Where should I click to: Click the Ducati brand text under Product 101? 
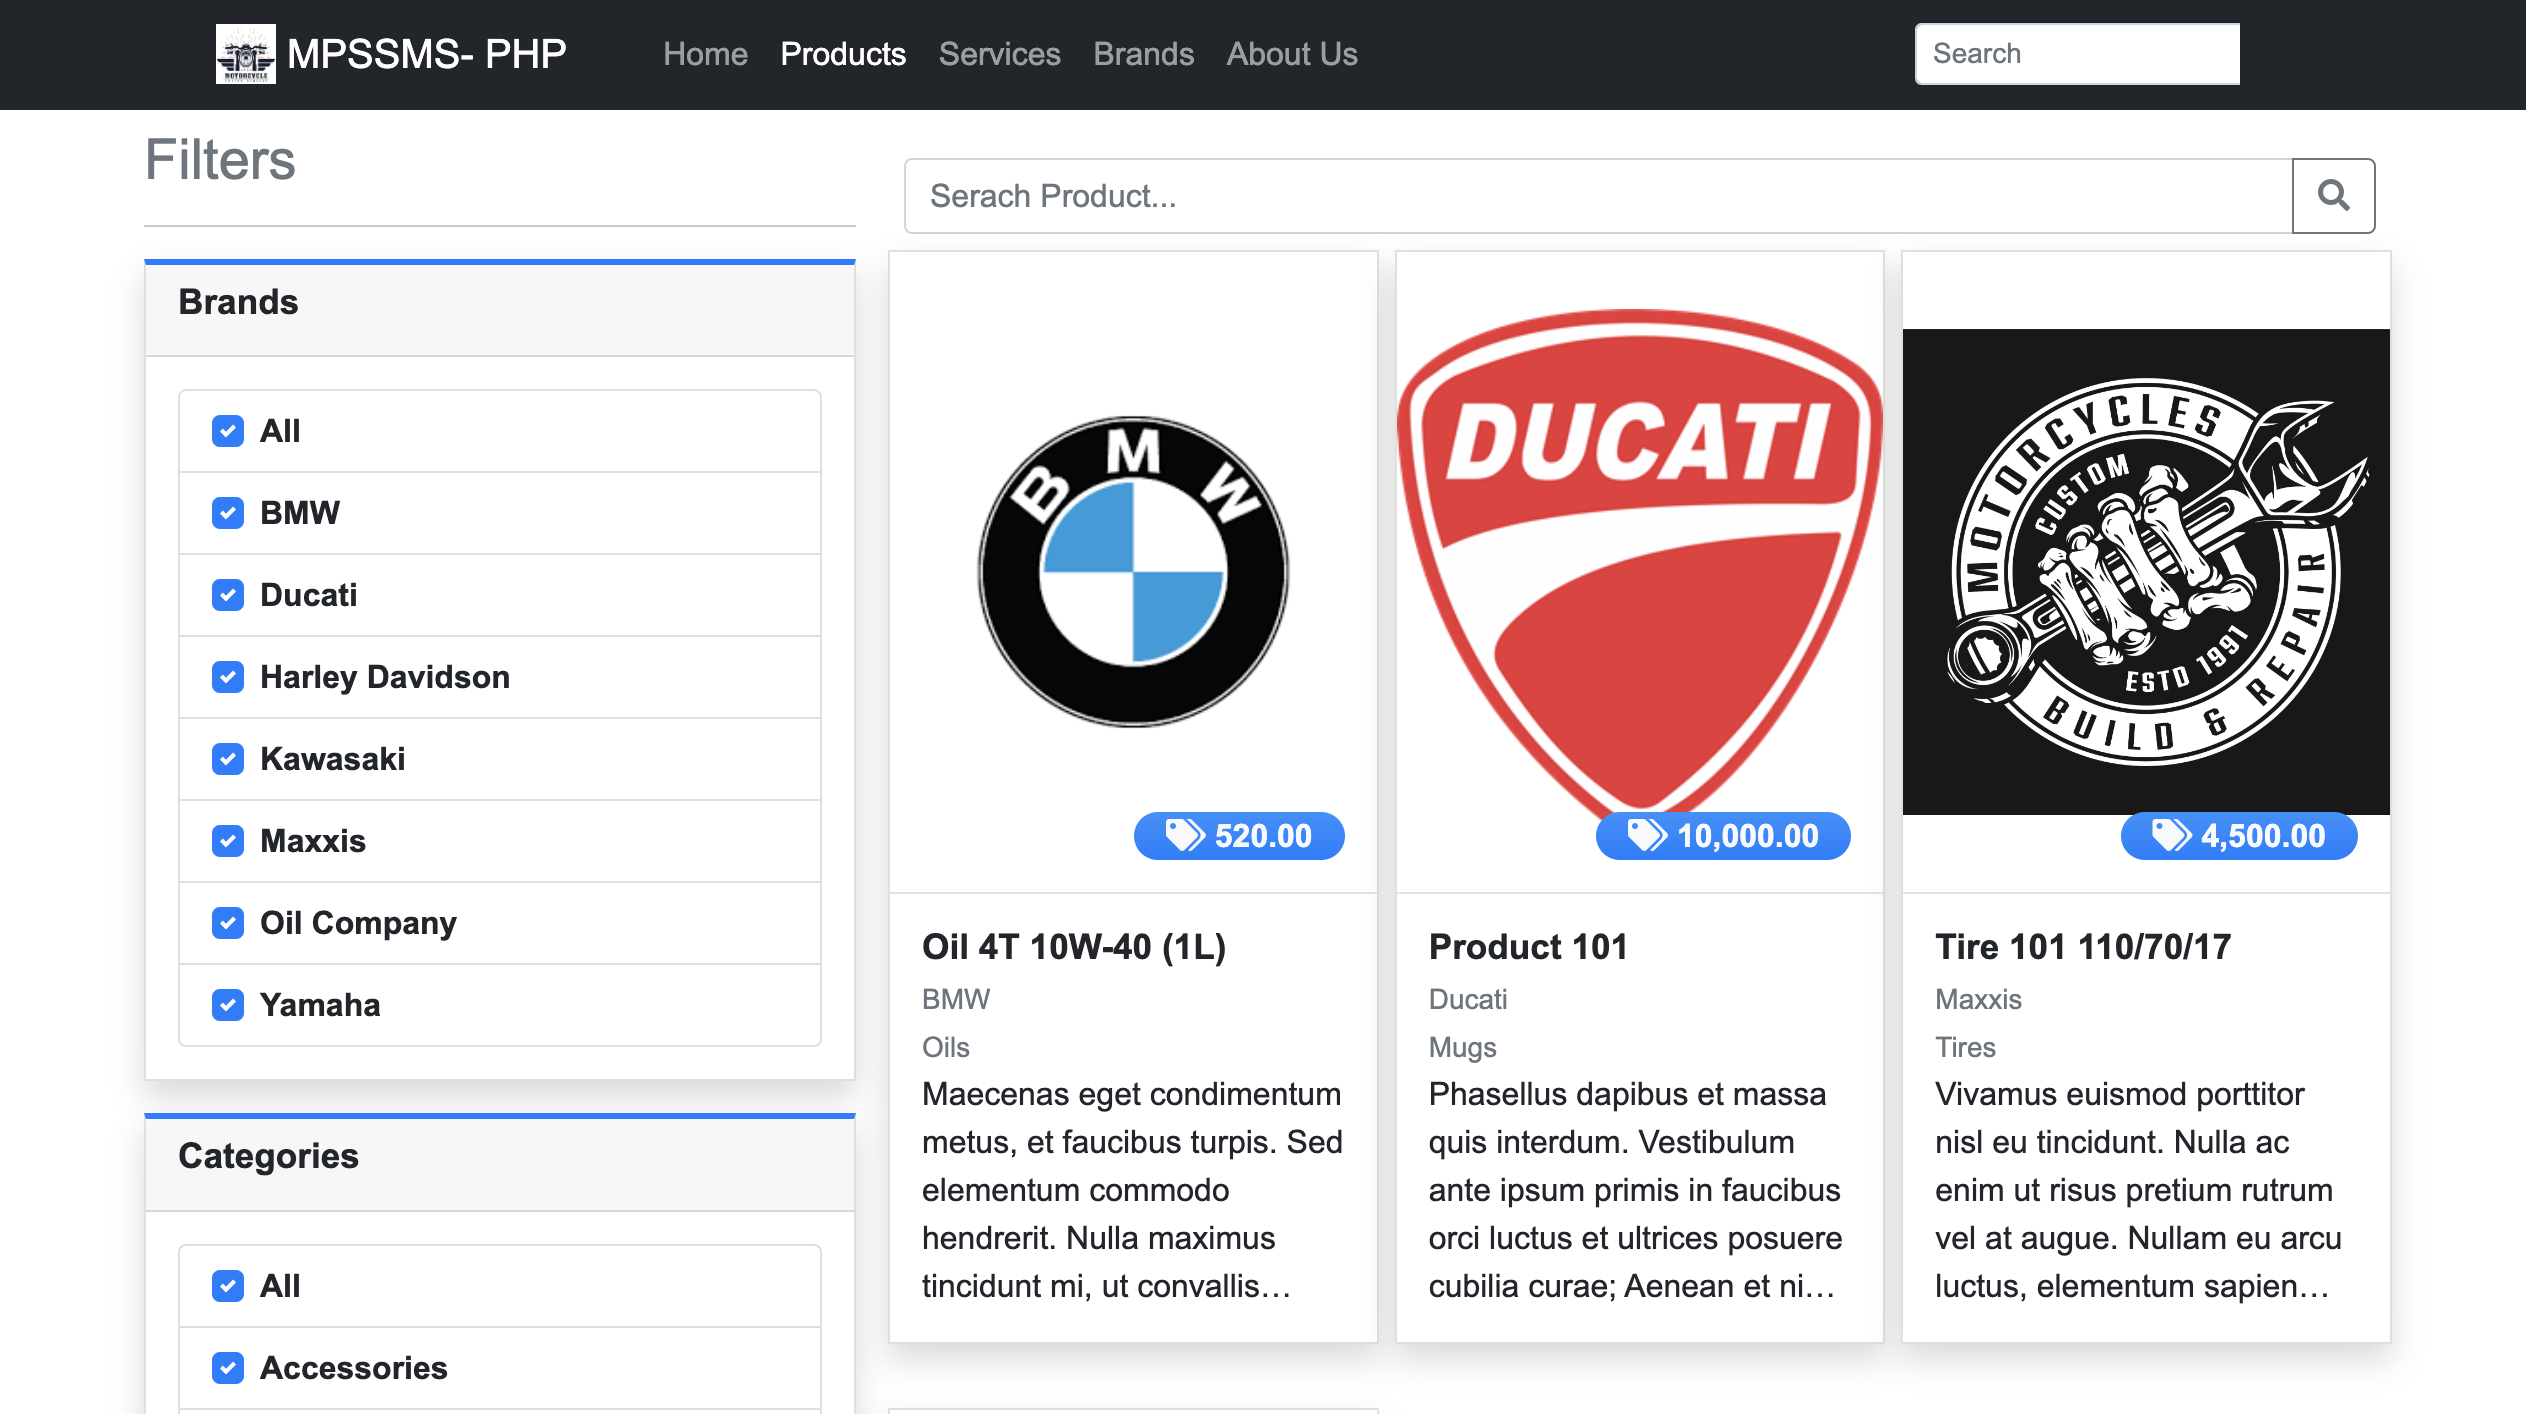(1468, 999)
